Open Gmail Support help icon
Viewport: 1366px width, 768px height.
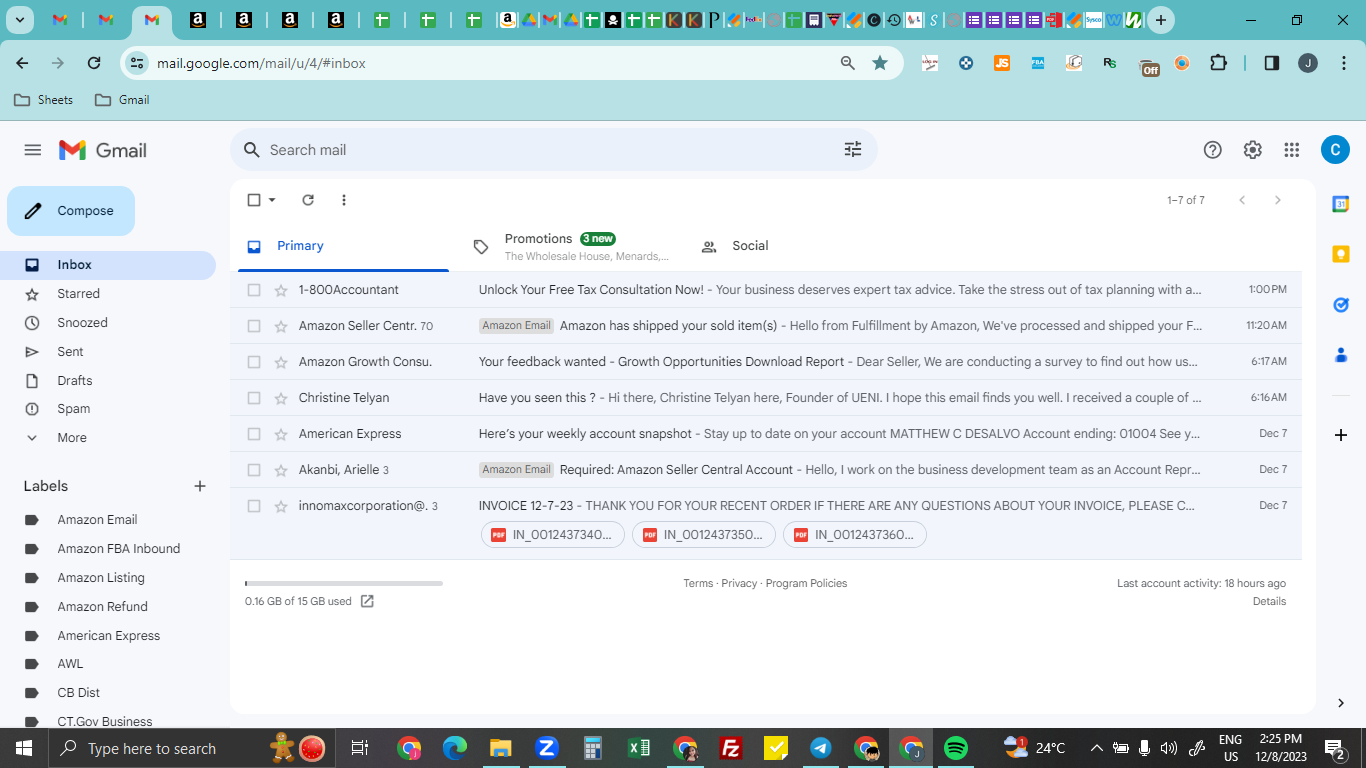(1213, 150)
